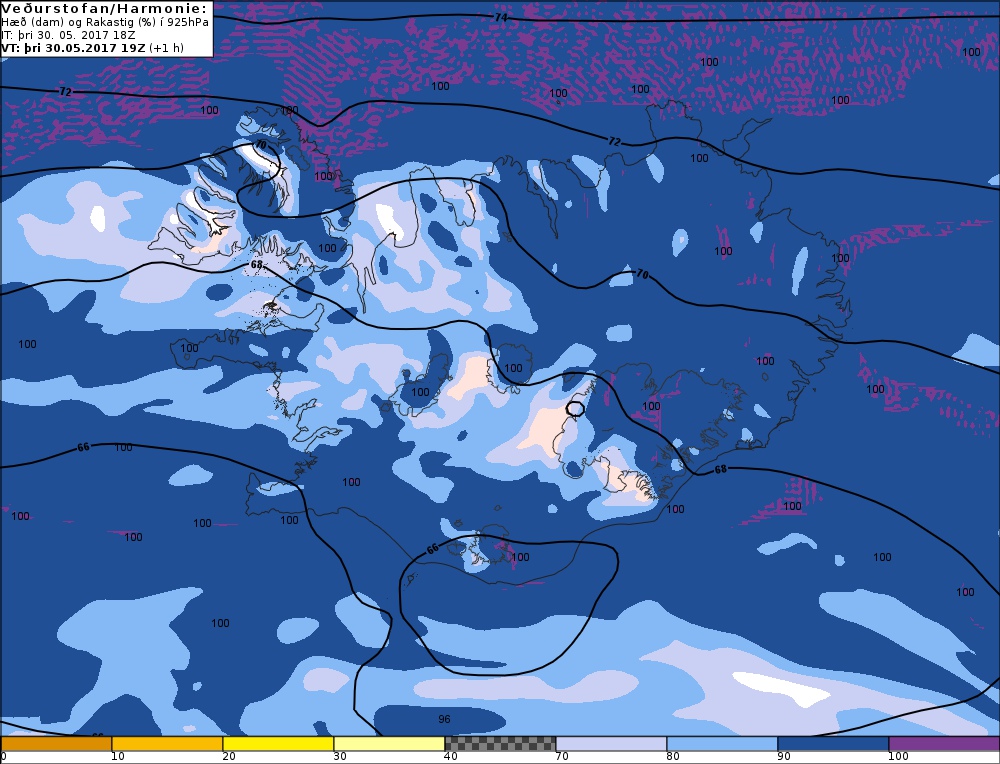
Task: Click the legend tick label '30'
Action: tap(340, 756)
